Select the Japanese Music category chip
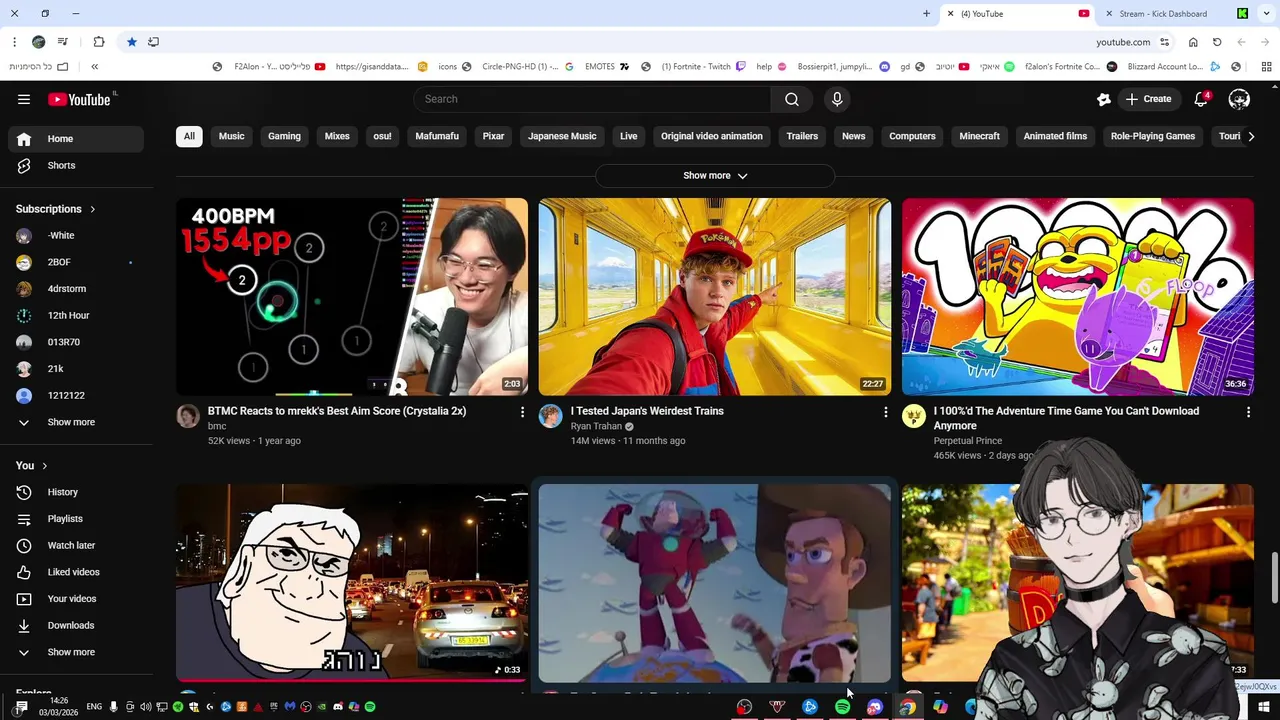 [562, 136]
